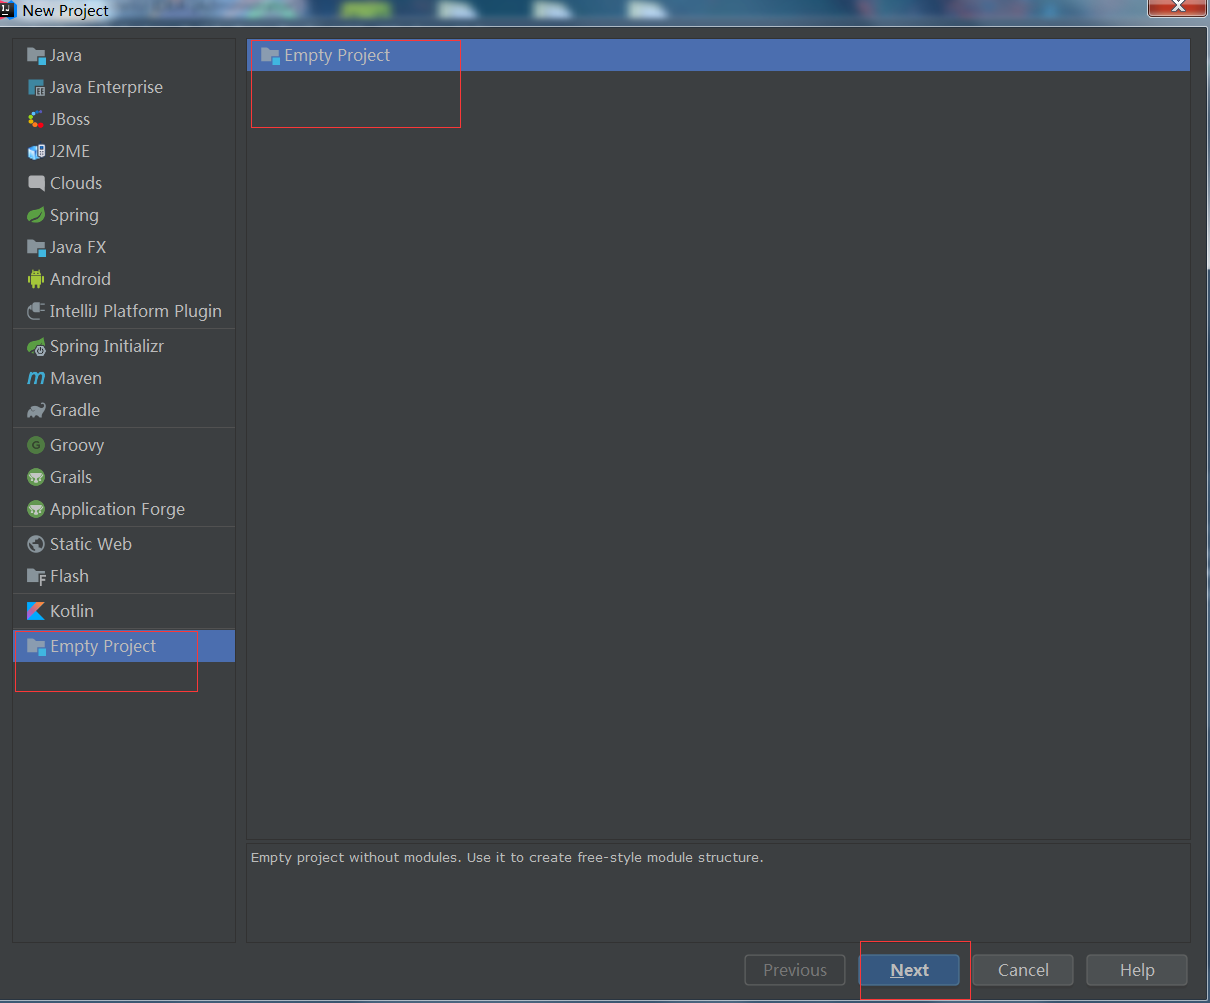Select Maven project type

click(x=124, y=379)
